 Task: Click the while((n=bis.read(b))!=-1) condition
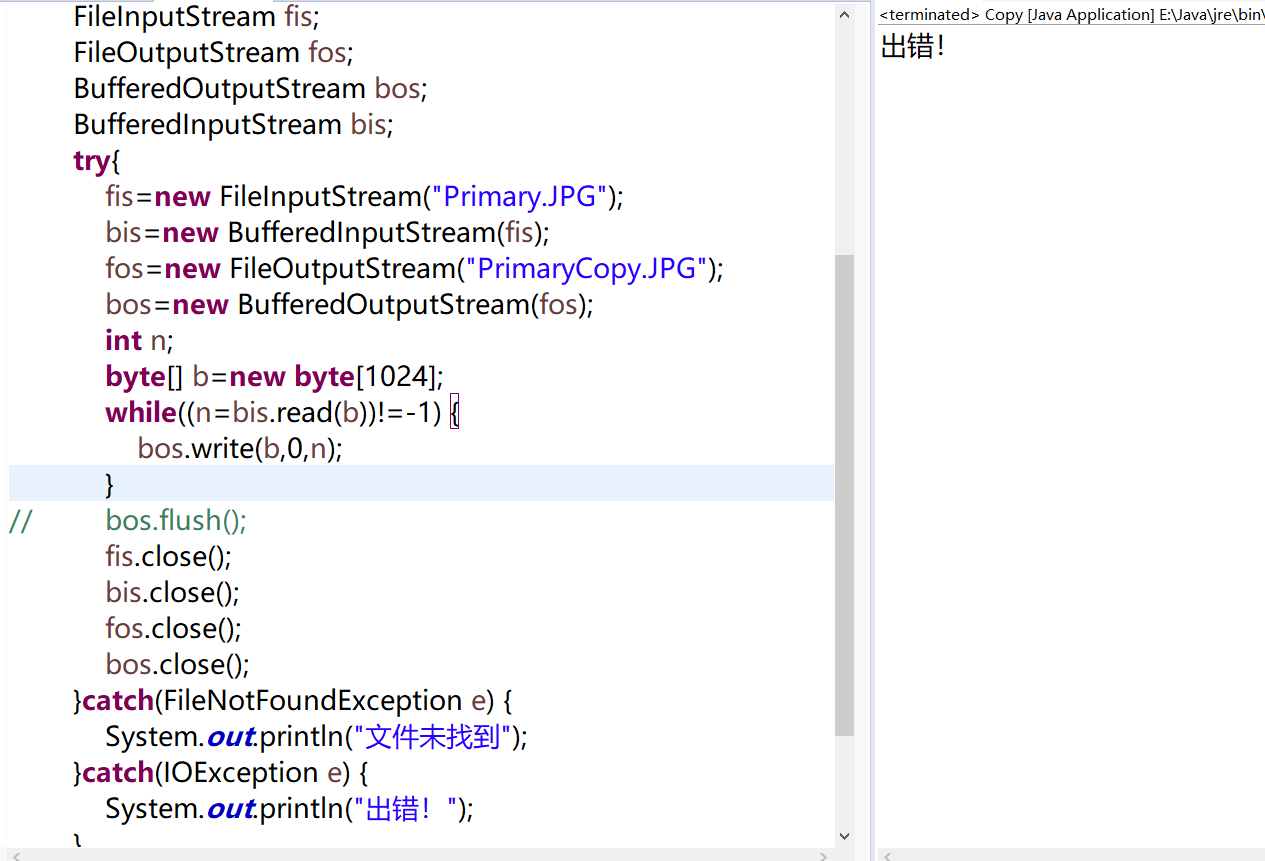pos(273,412)
